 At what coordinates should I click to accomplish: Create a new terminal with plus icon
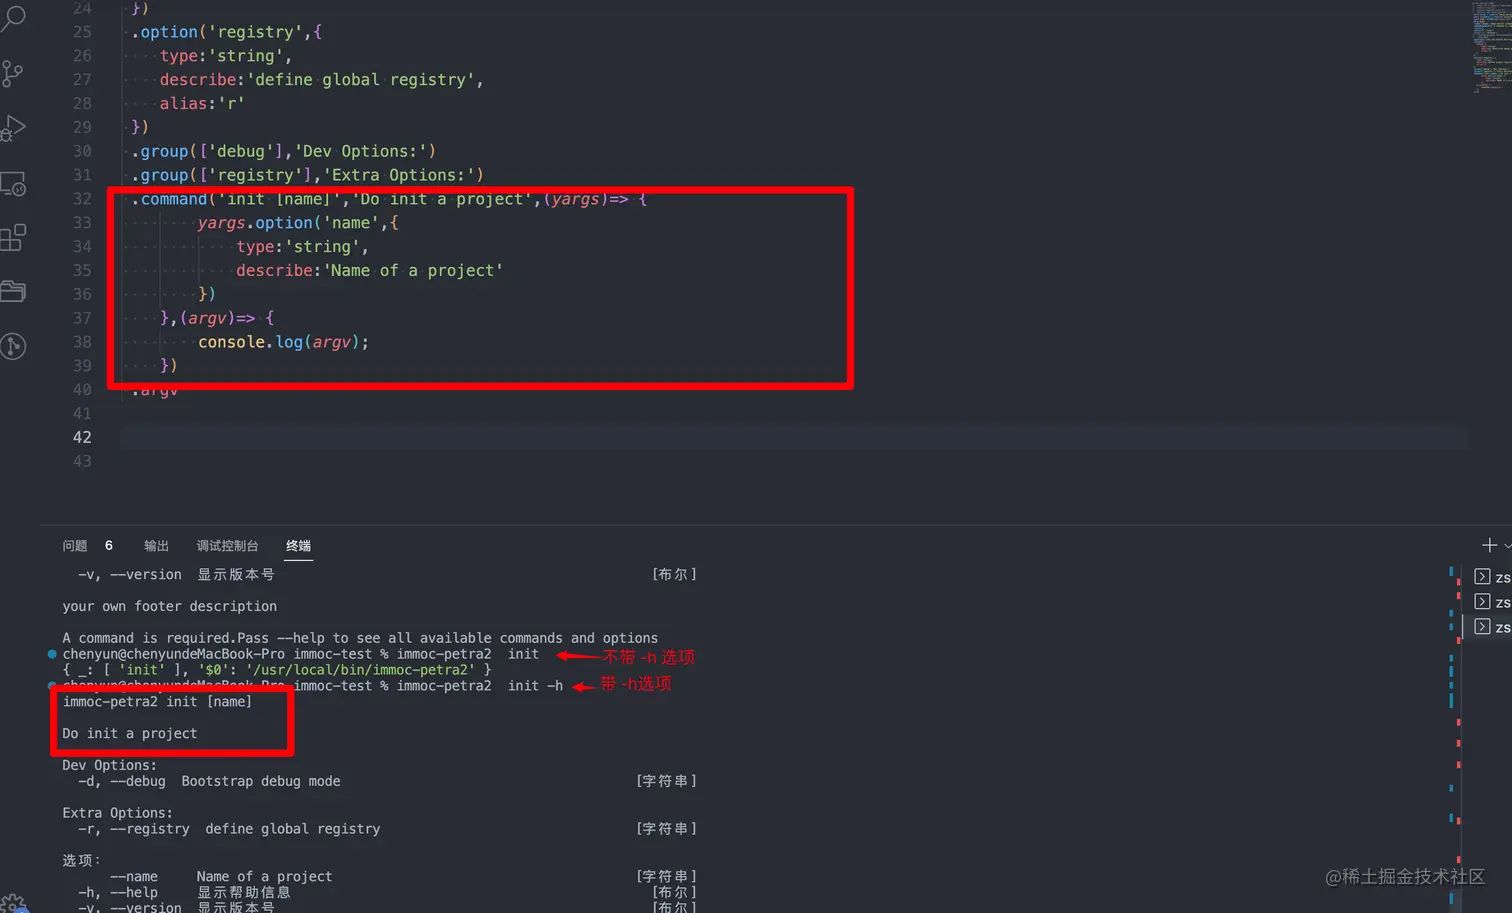(x=1489, y=545)
